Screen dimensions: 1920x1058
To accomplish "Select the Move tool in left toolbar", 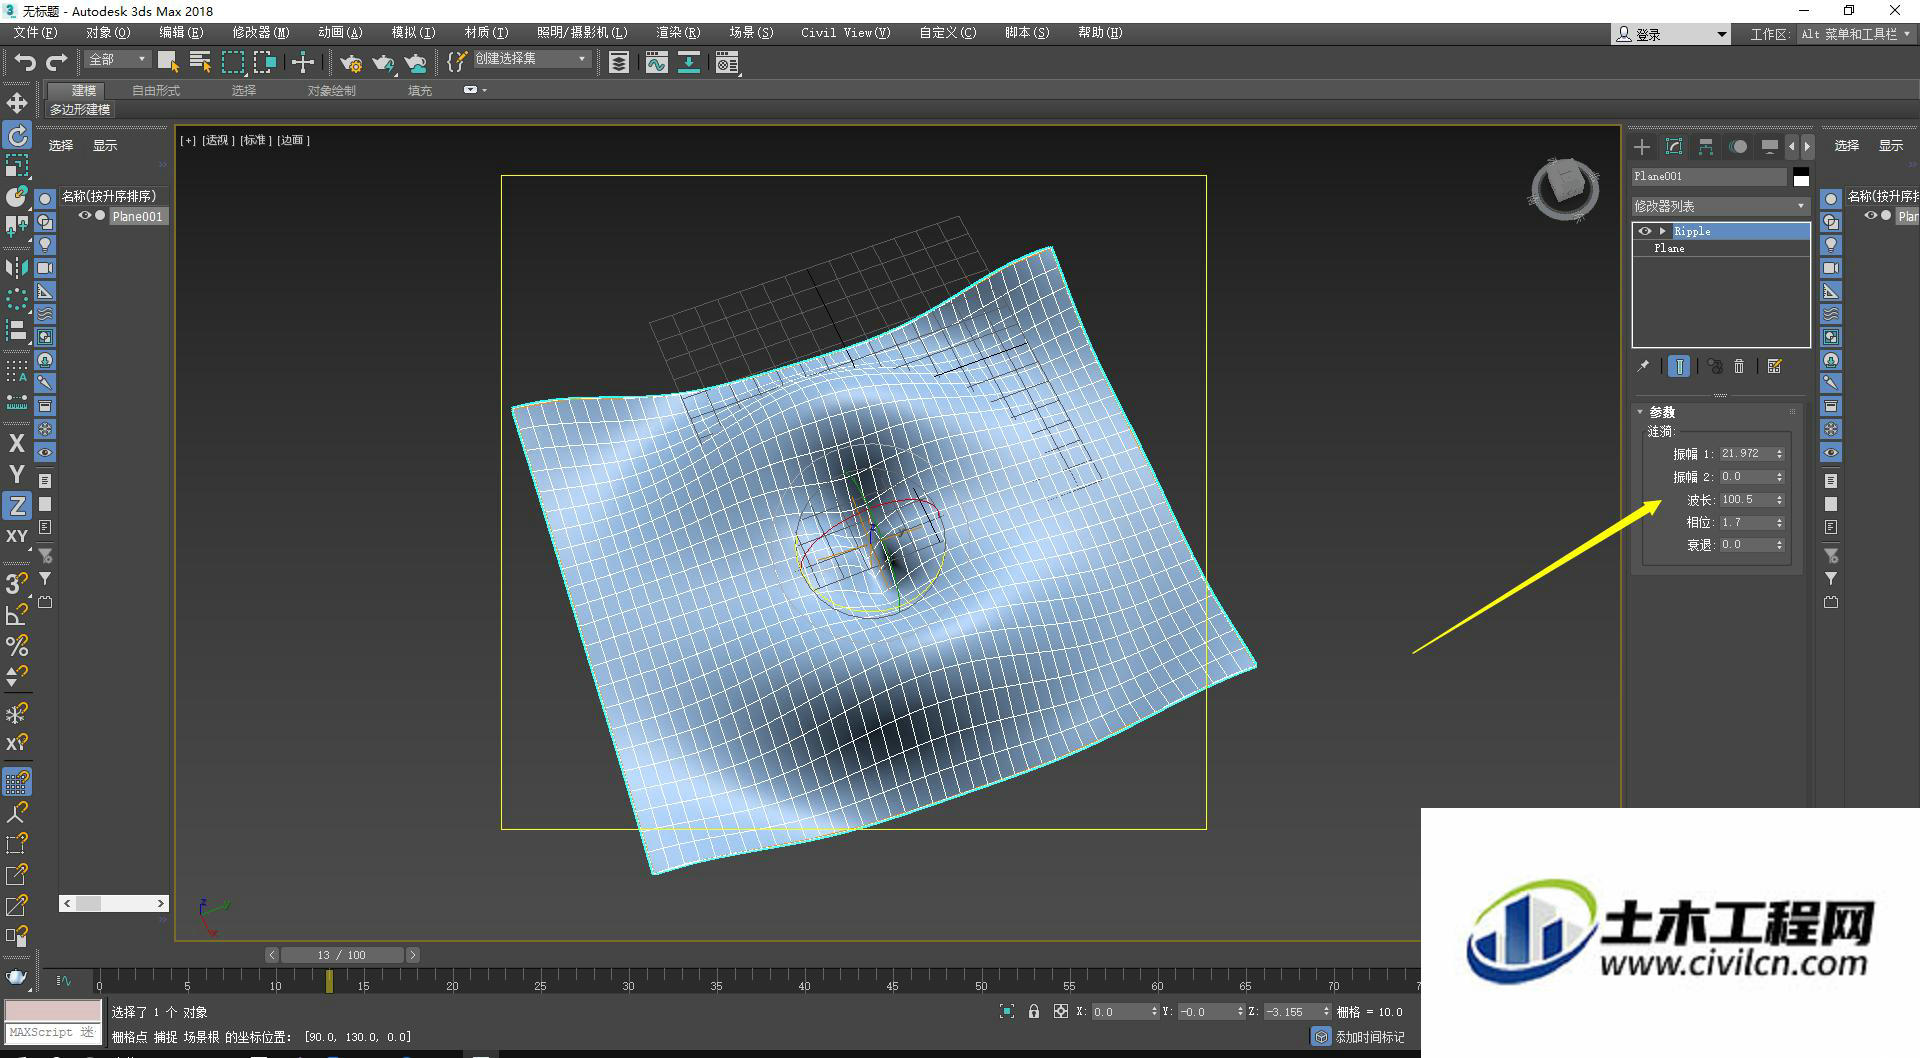I will click(x=17, y=103).
